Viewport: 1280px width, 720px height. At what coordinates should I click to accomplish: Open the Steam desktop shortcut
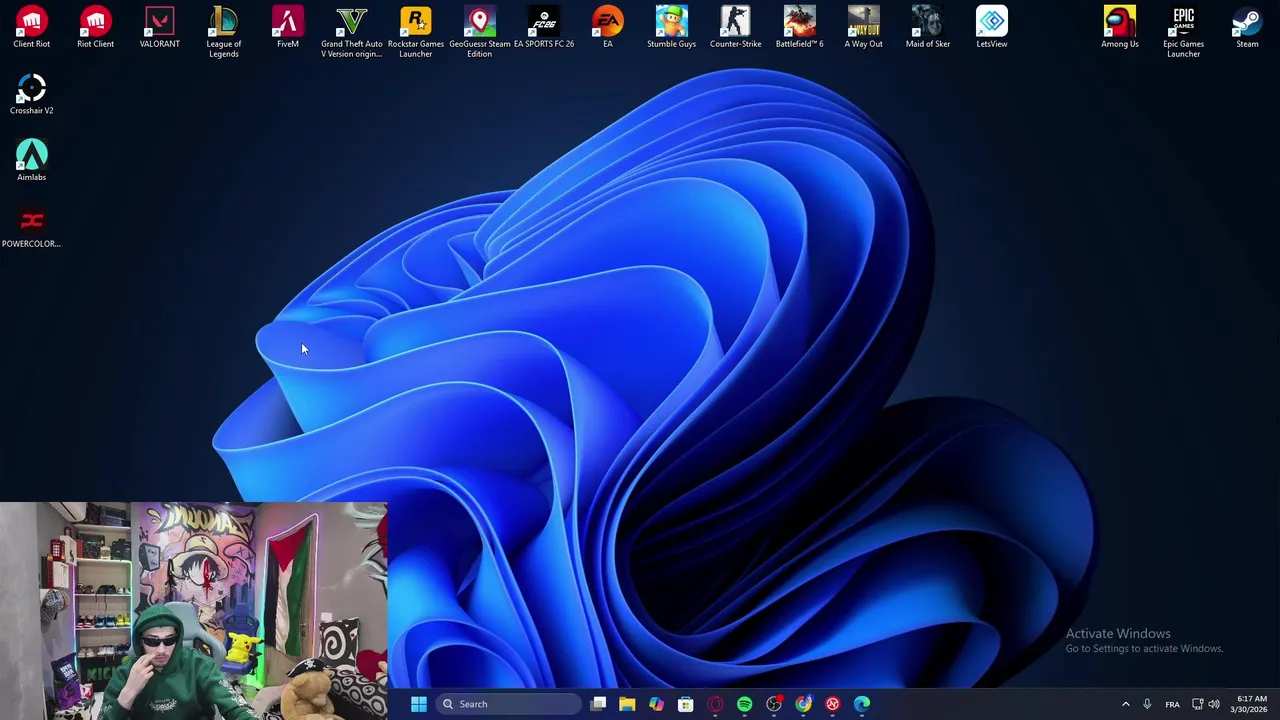pos(1247,27)
